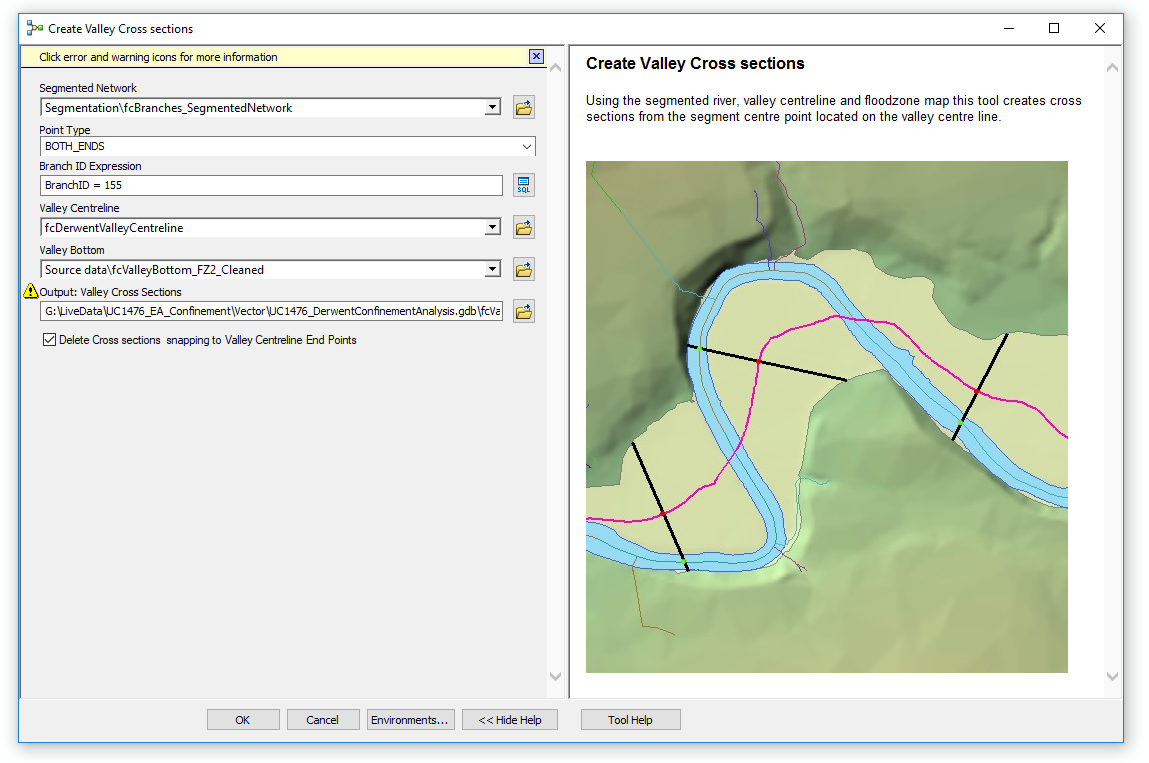Run the tool by clicking OK
Viewport: 1149px width, 763px height.
[243, 719]
